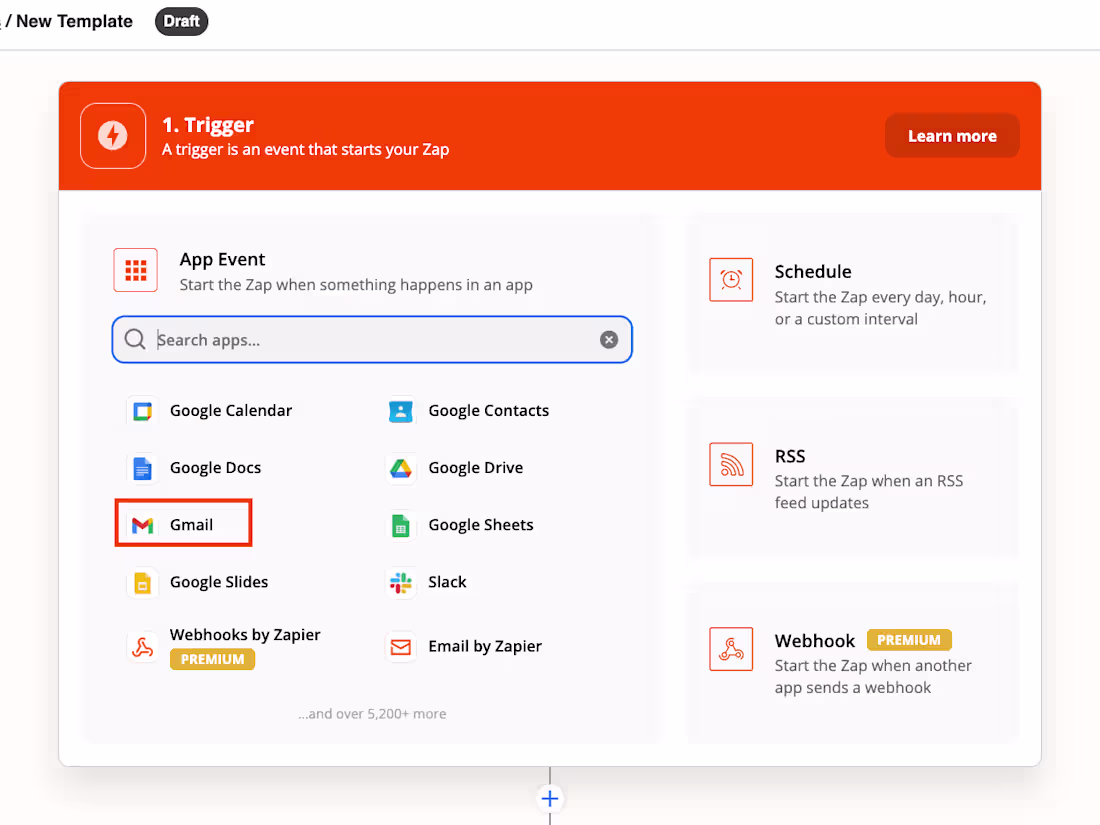Click the Draft status badge

(x=181, y=21)
